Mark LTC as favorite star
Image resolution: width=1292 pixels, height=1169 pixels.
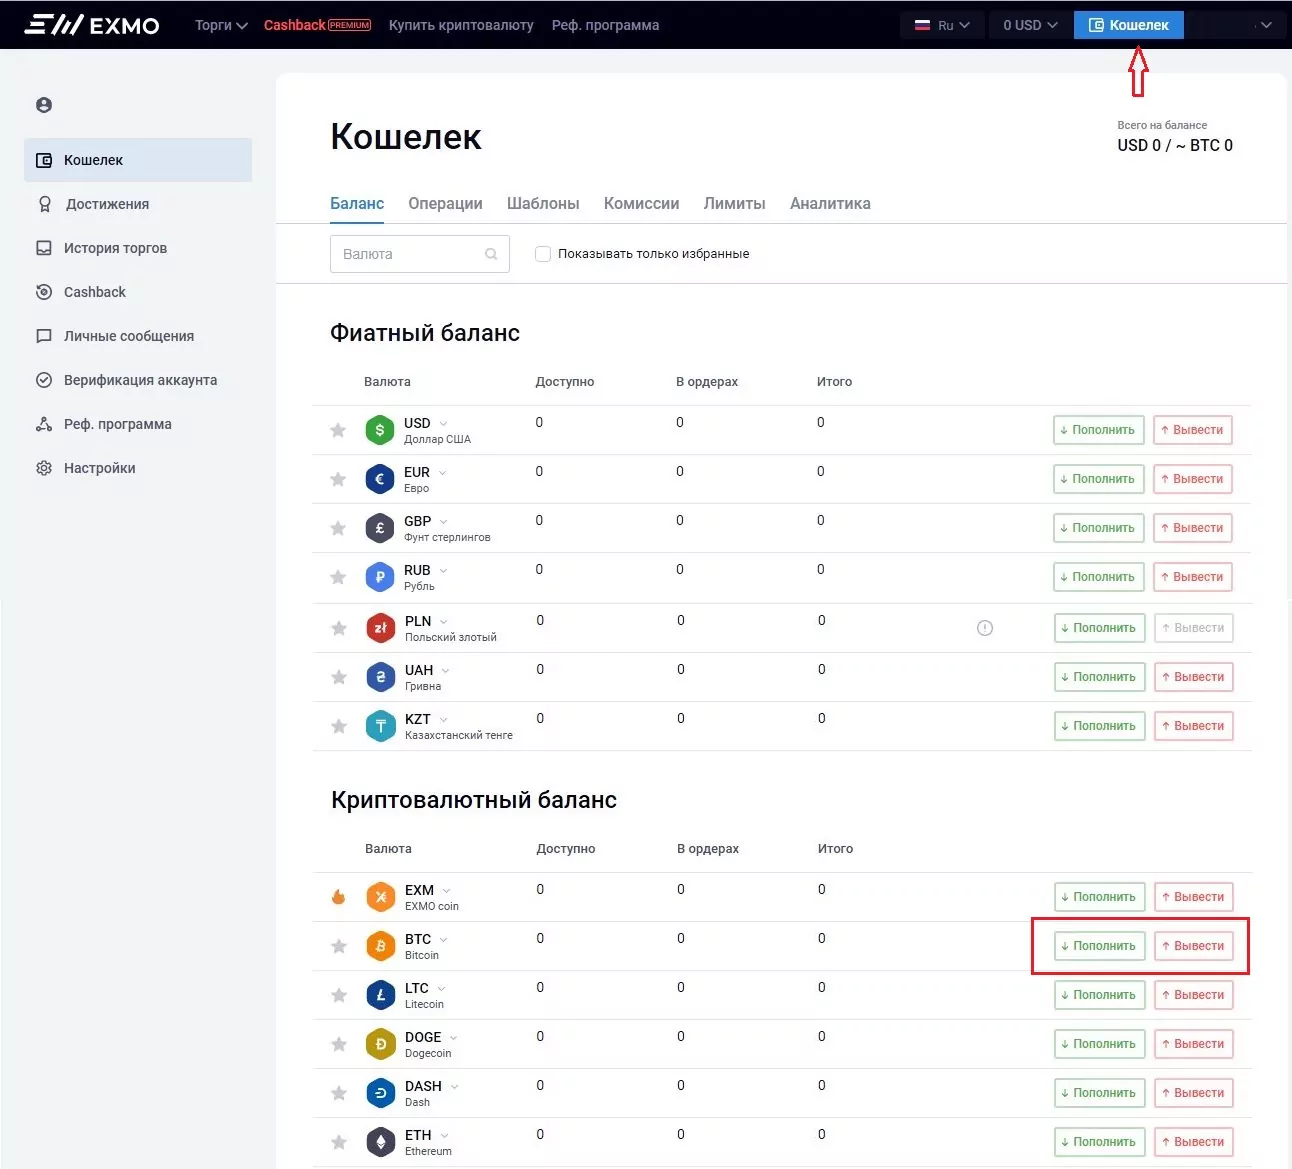click(339, 995)
